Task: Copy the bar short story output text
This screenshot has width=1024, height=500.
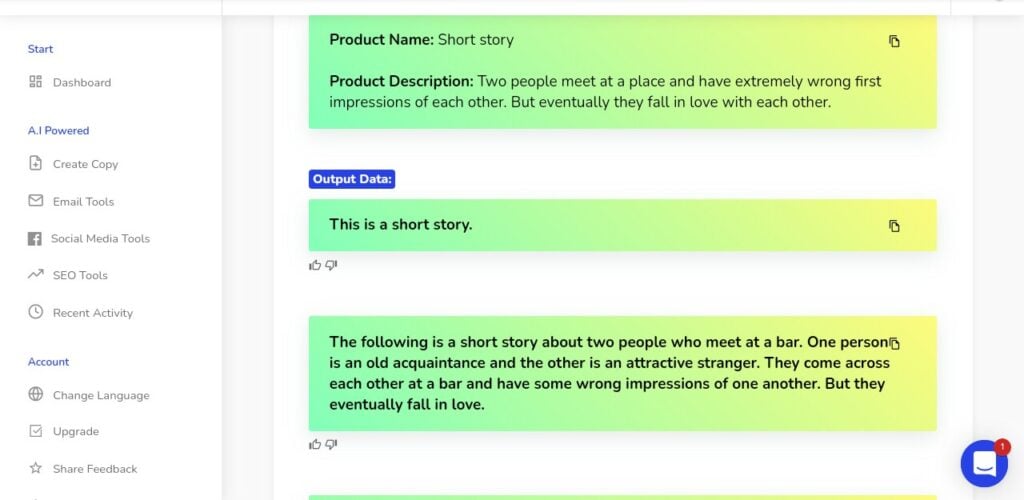Action: [894, 343]
